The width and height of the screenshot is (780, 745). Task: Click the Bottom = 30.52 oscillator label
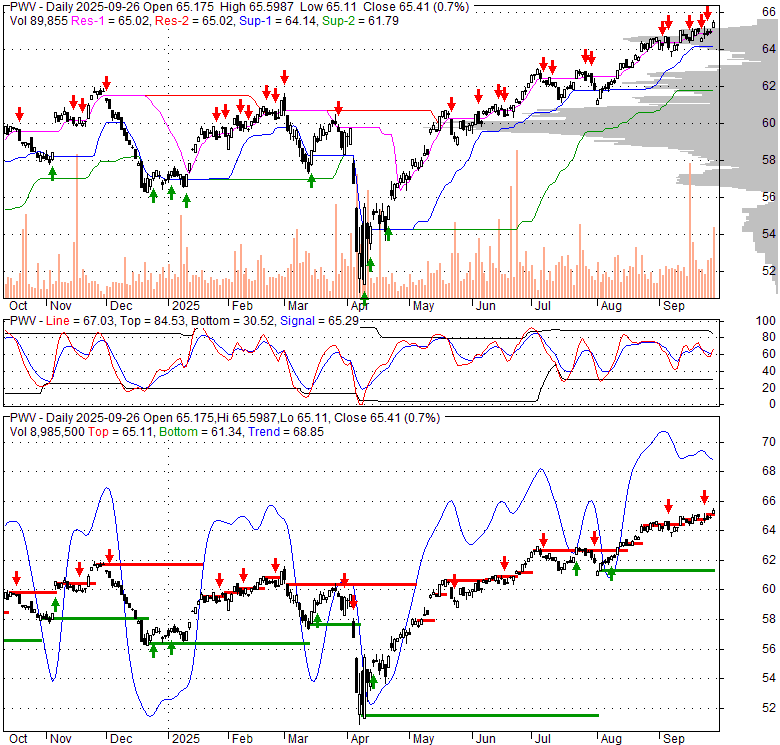click(x=233, y=321)
